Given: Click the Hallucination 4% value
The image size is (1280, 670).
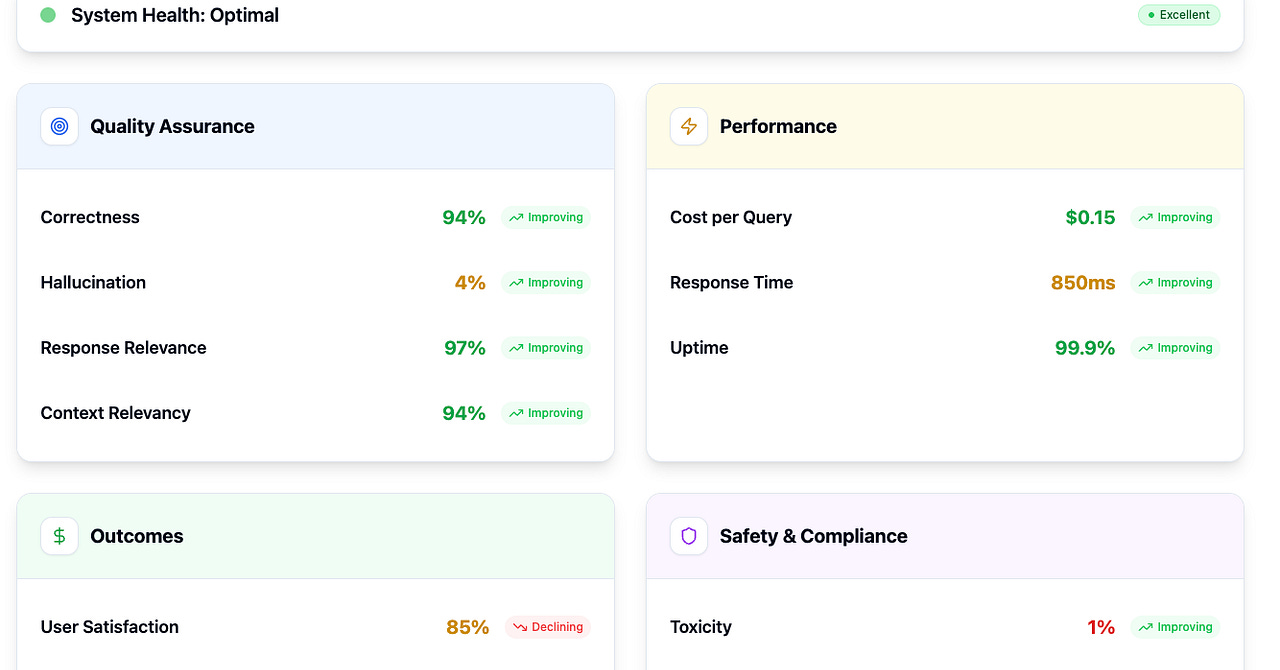Looking at the screenshot, I should click(x=470, y=283).
